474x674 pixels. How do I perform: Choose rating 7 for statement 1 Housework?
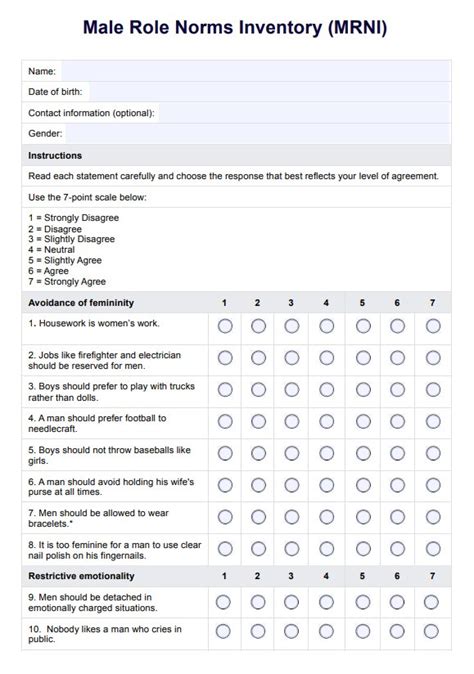(x=433, y=326)
